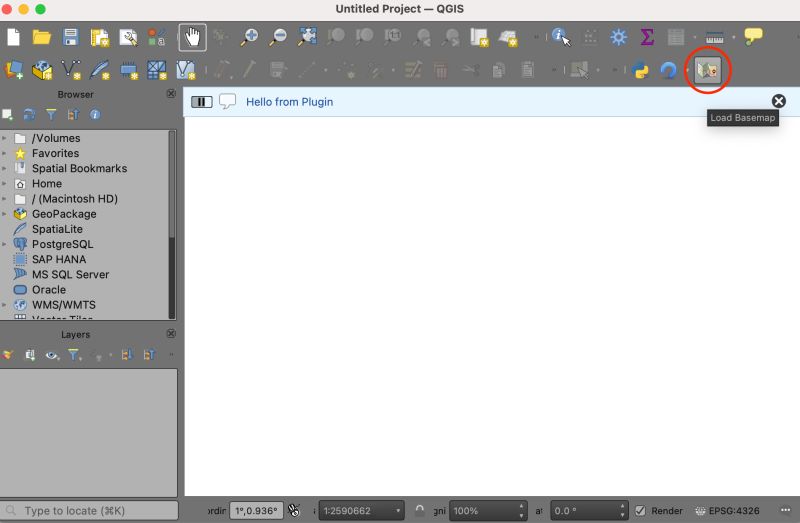Activate the Zoom Out magnifier

tap(279, 37)
